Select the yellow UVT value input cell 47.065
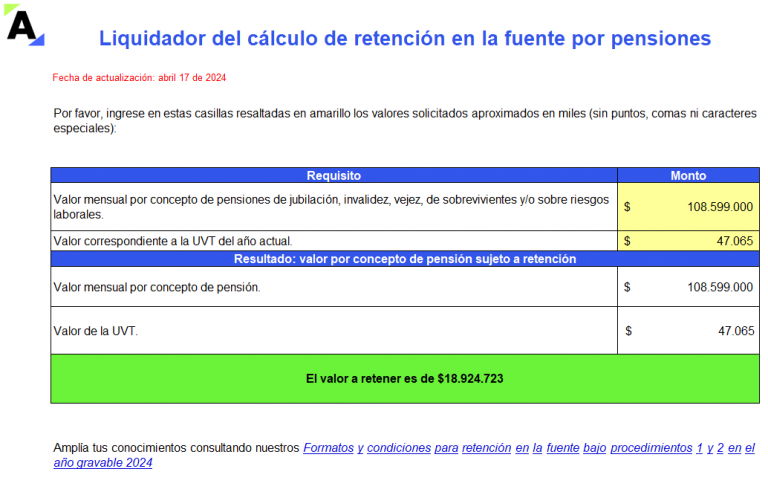The image size is (768, 492). [688, 241]
